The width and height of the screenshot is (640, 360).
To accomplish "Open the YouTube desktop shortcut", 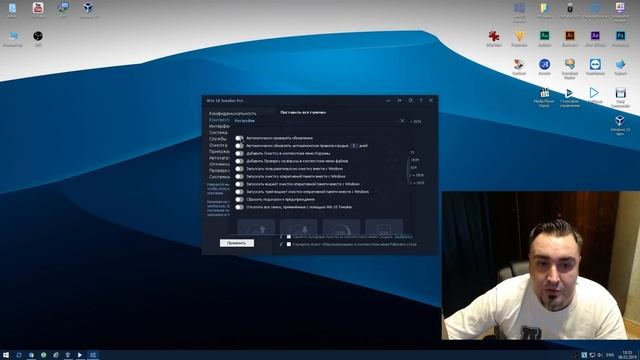I will (38, 9).
